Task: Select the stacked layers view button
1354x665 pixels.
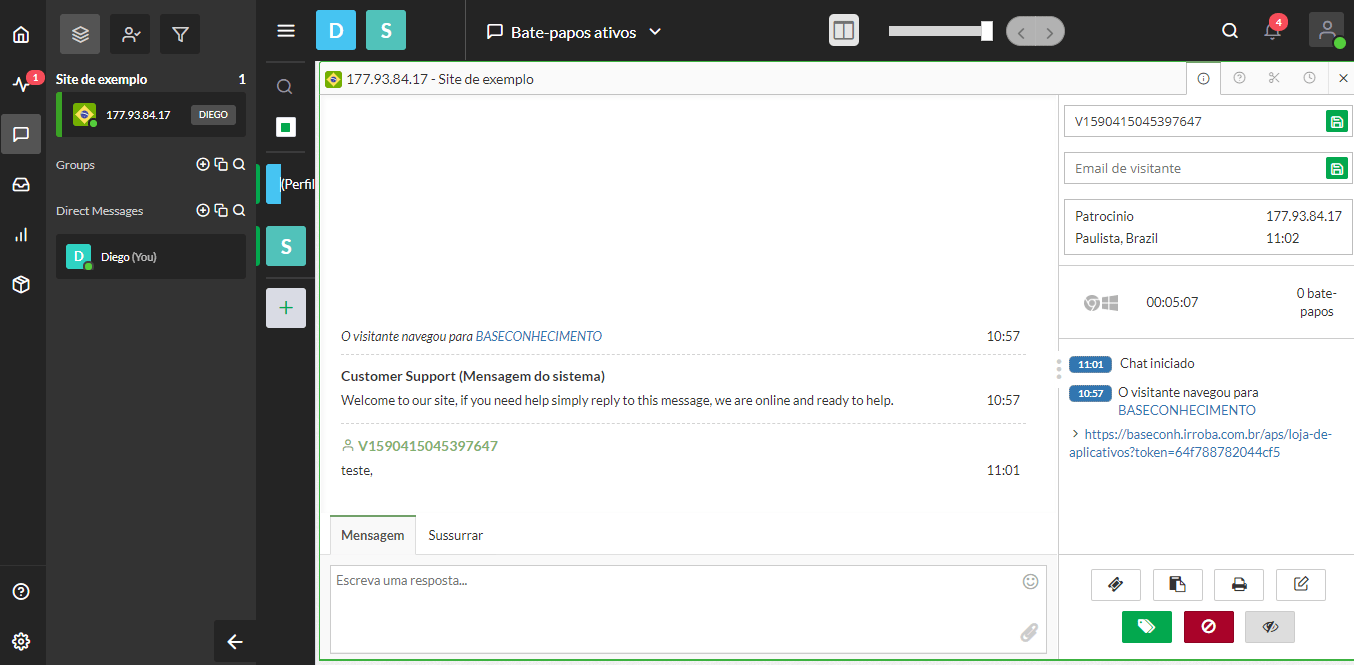Action: [x=80, y=34]
